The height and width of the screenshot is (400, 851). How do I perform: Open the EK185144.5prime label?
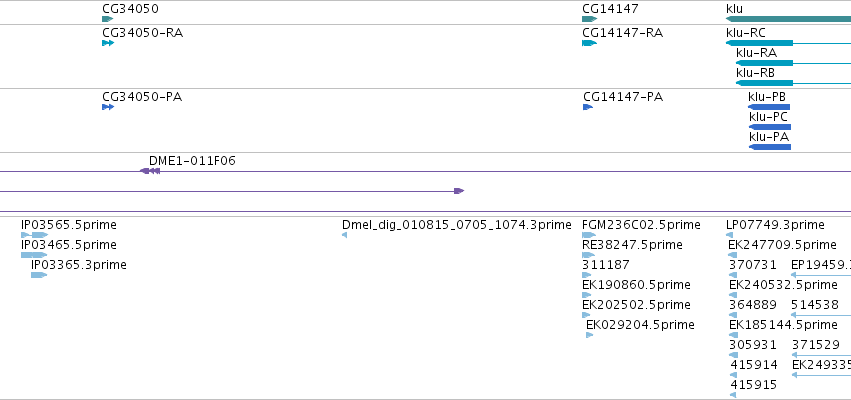point(783,325)
